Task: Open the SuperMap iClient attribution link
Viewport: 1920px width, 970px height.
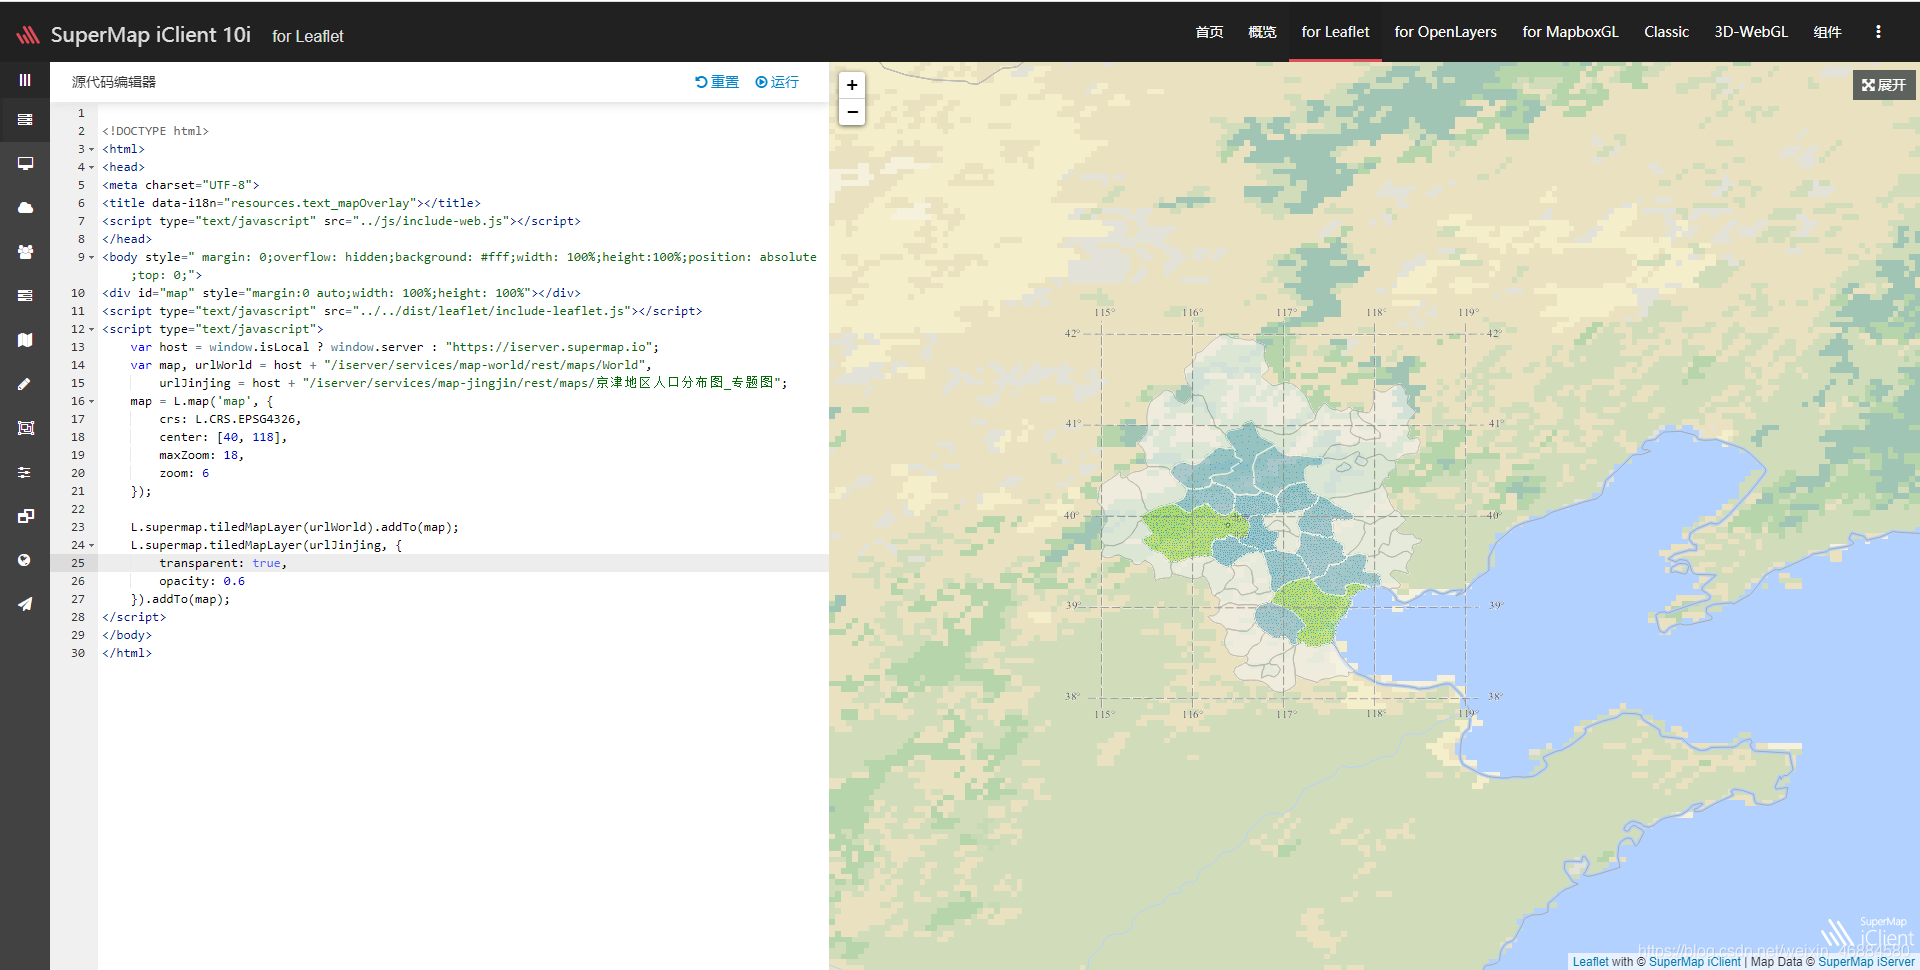Action: (1694, 962)
